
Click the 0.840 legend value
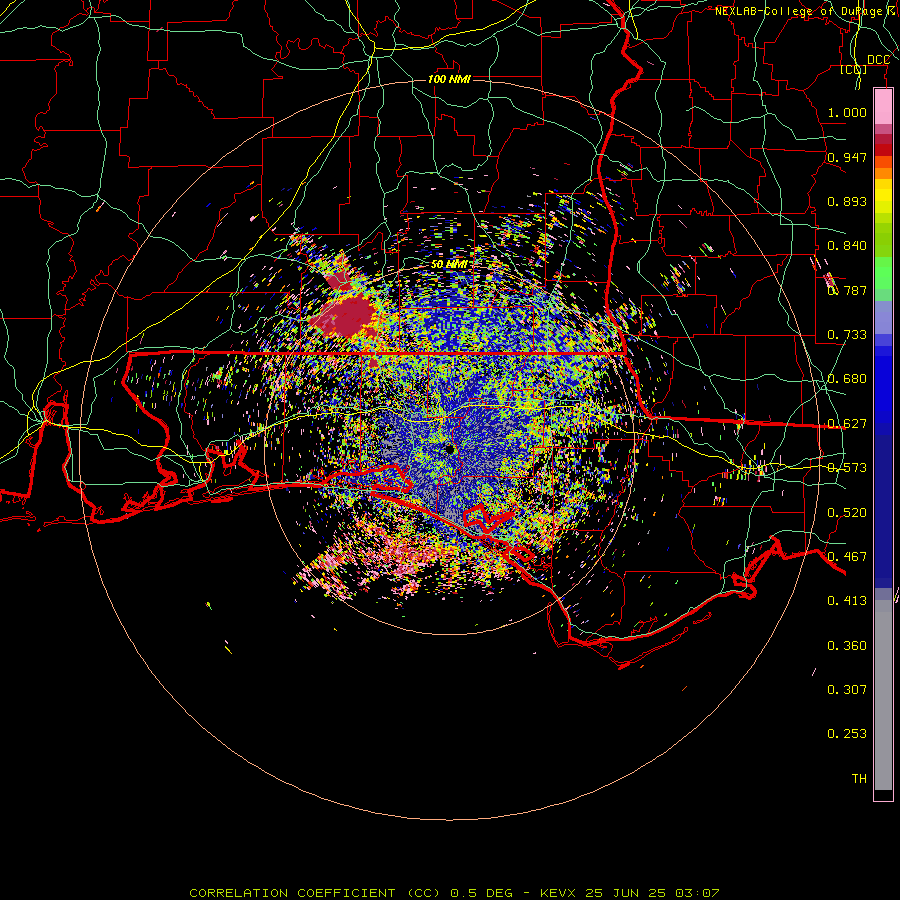(847, 246)
